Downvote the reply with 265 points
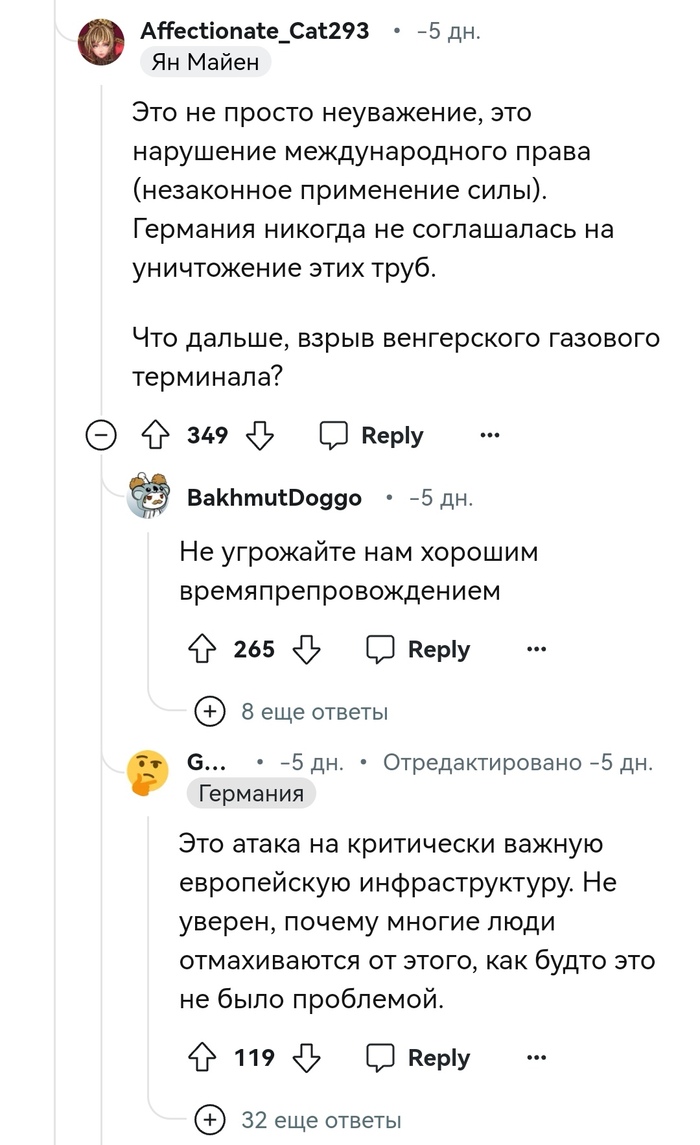Image resolution: width=700 pixels, height=1145 pixels. (x=307, y=649)
